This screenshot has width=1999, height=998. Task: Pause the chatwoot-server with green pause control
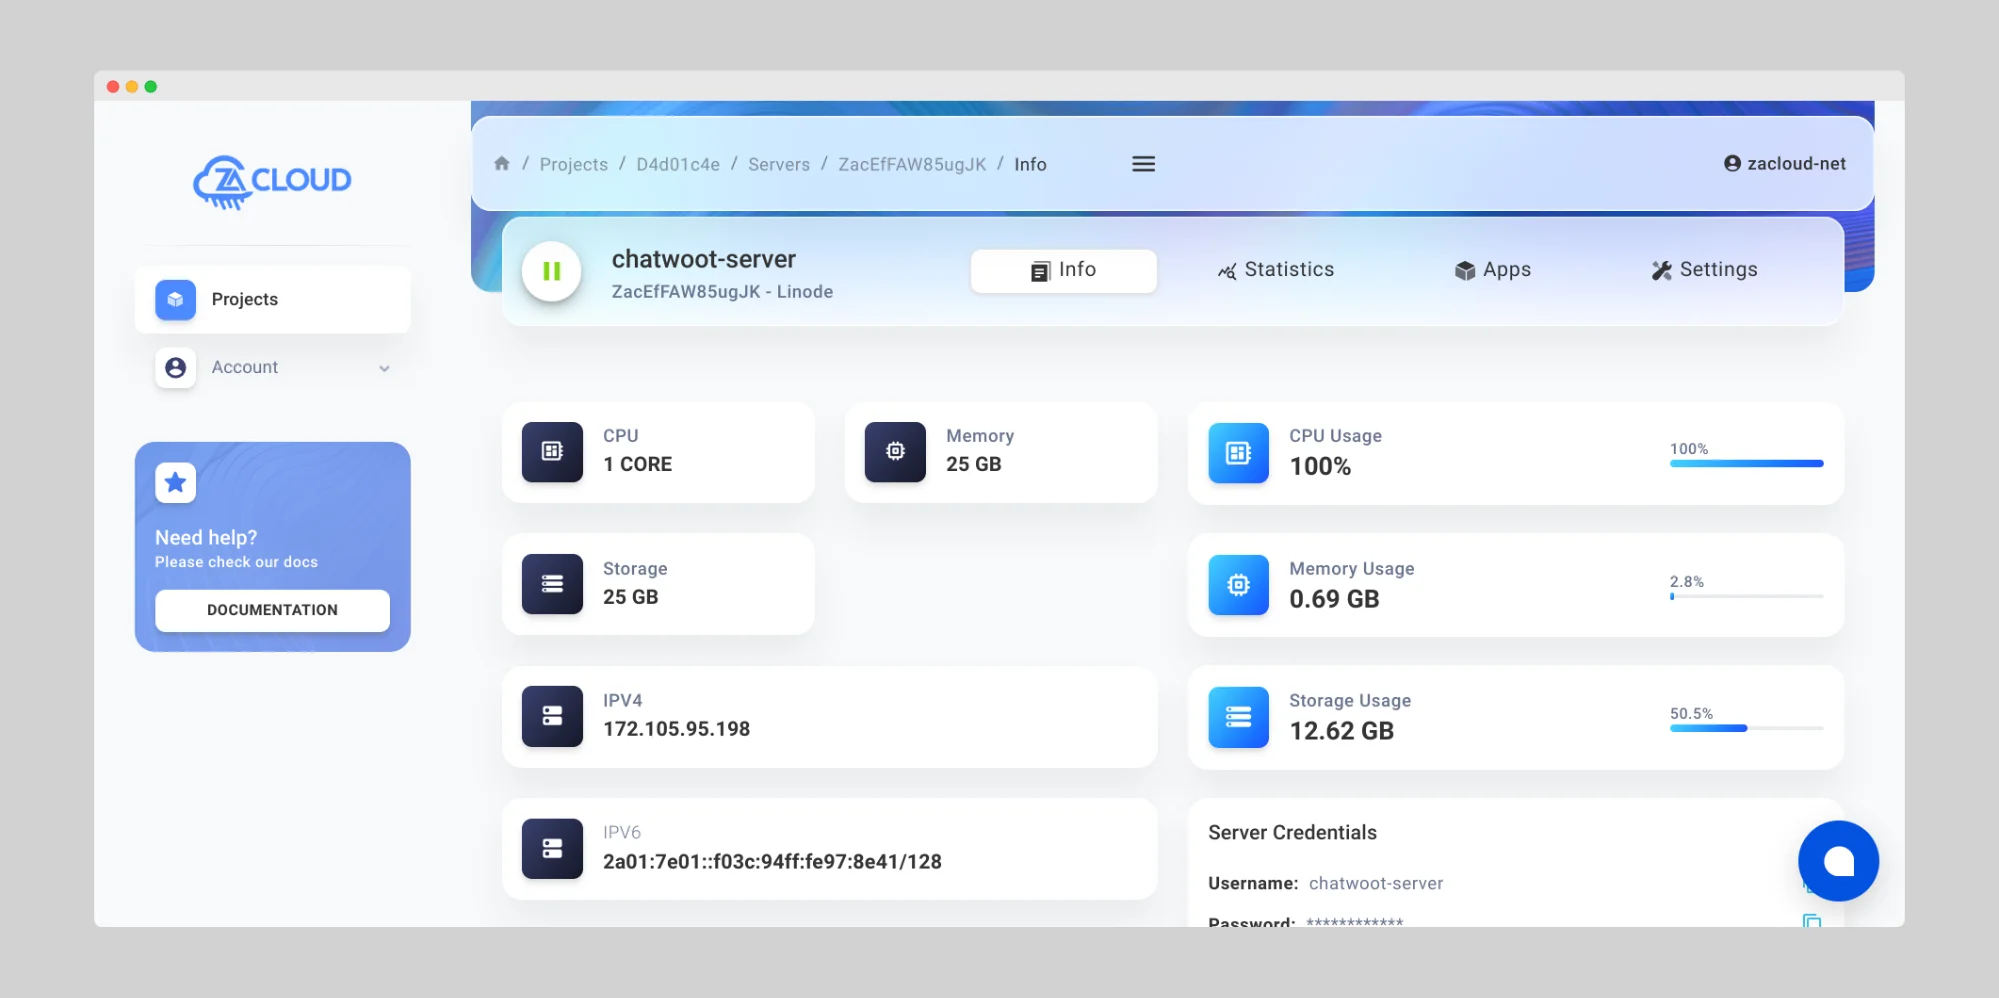tap(550, 270)
